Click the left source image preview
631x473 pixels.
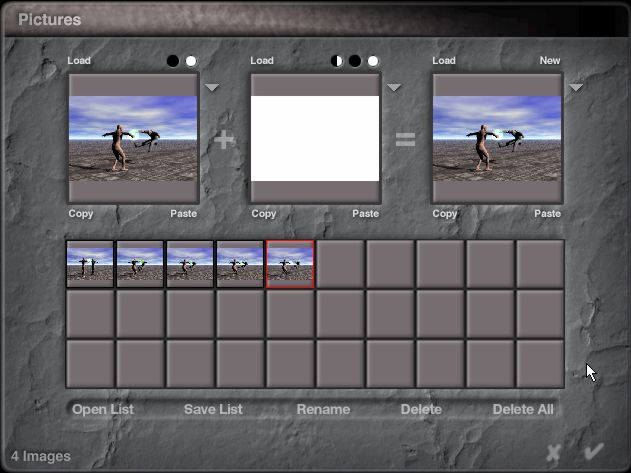[x=133, y=138]
